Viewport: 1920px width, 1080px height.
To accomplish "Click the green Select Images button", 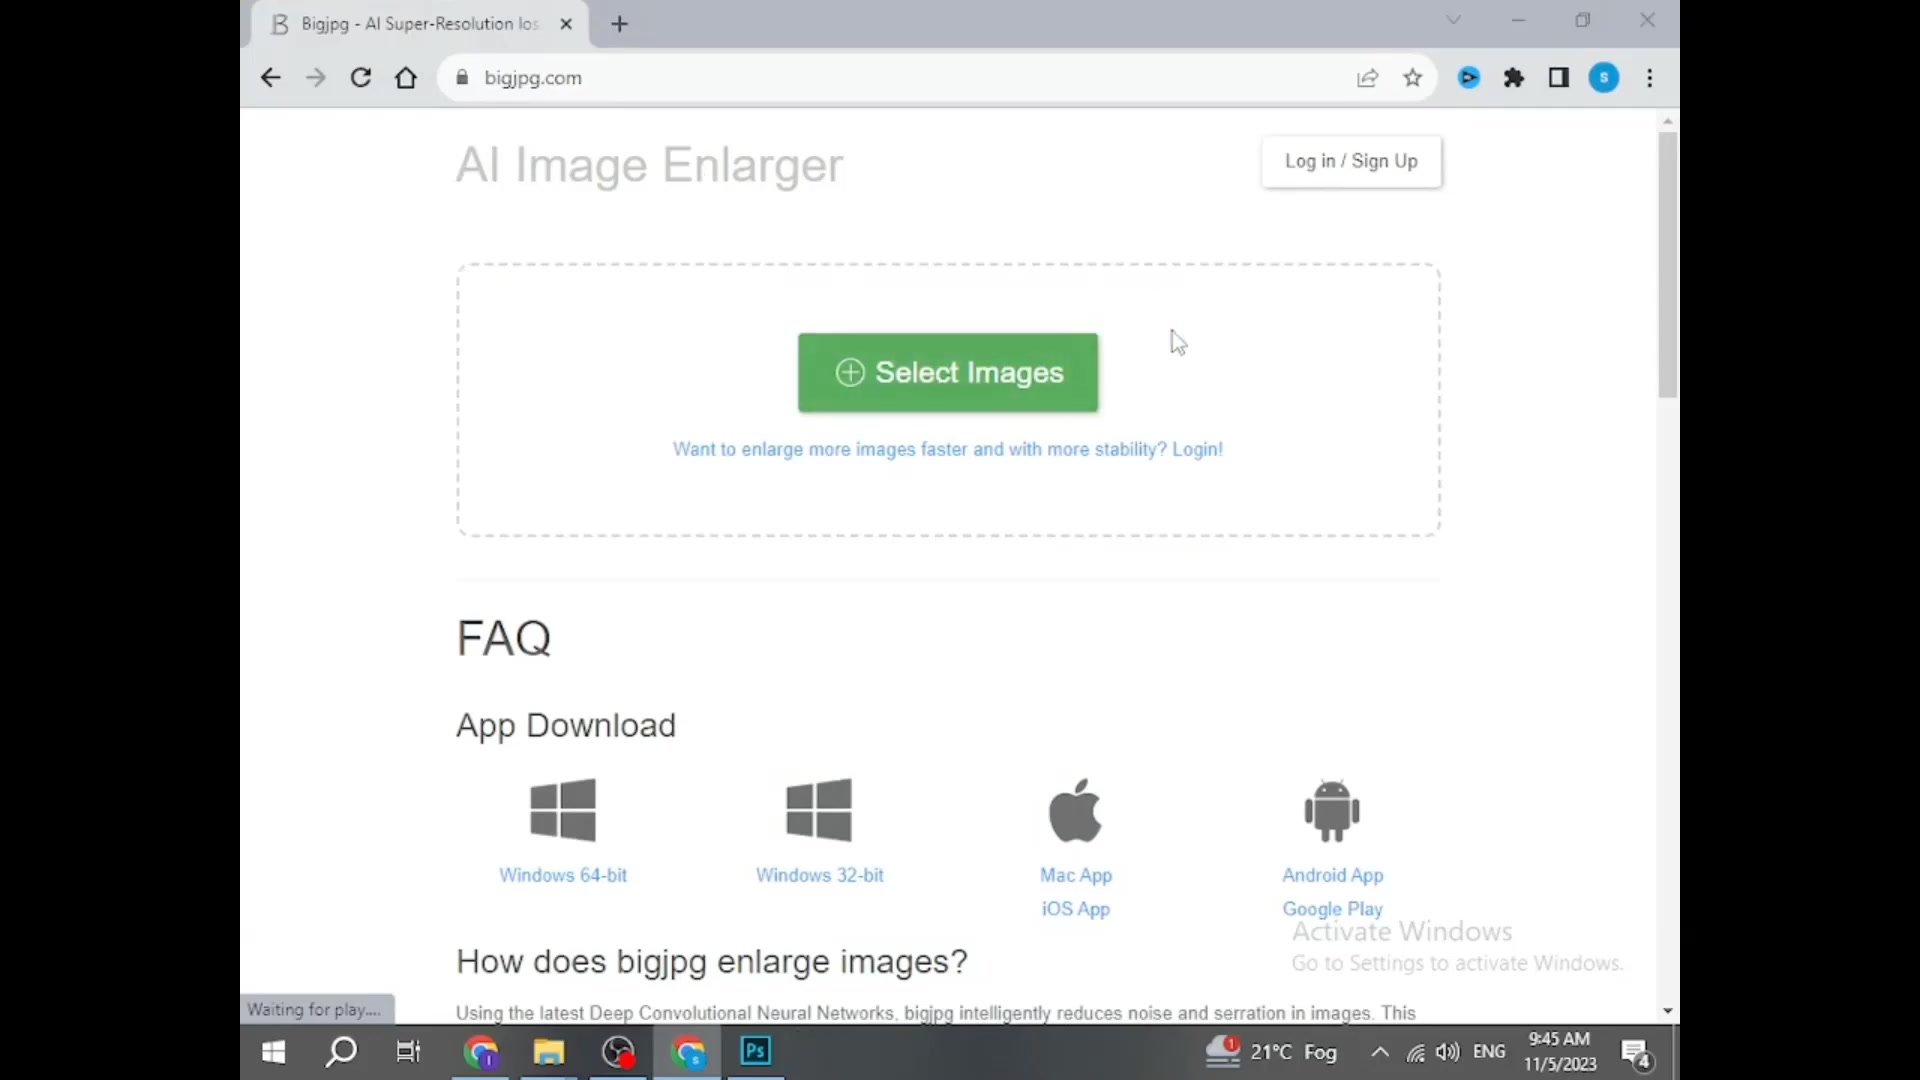I will [x=947, y=372].
